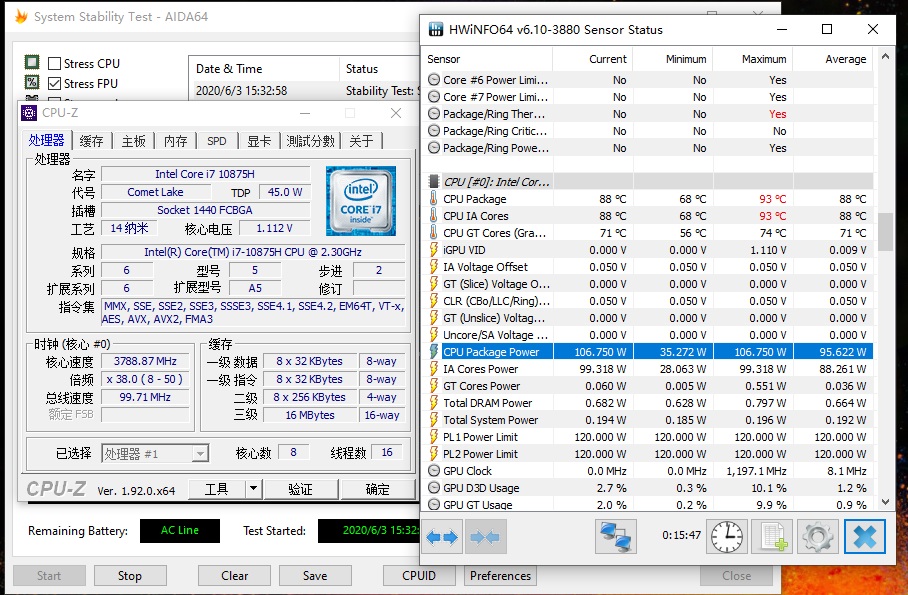Click the blue X close sensors icon
908x595 pixels.
pyautogui.click(x=865, y=537)
